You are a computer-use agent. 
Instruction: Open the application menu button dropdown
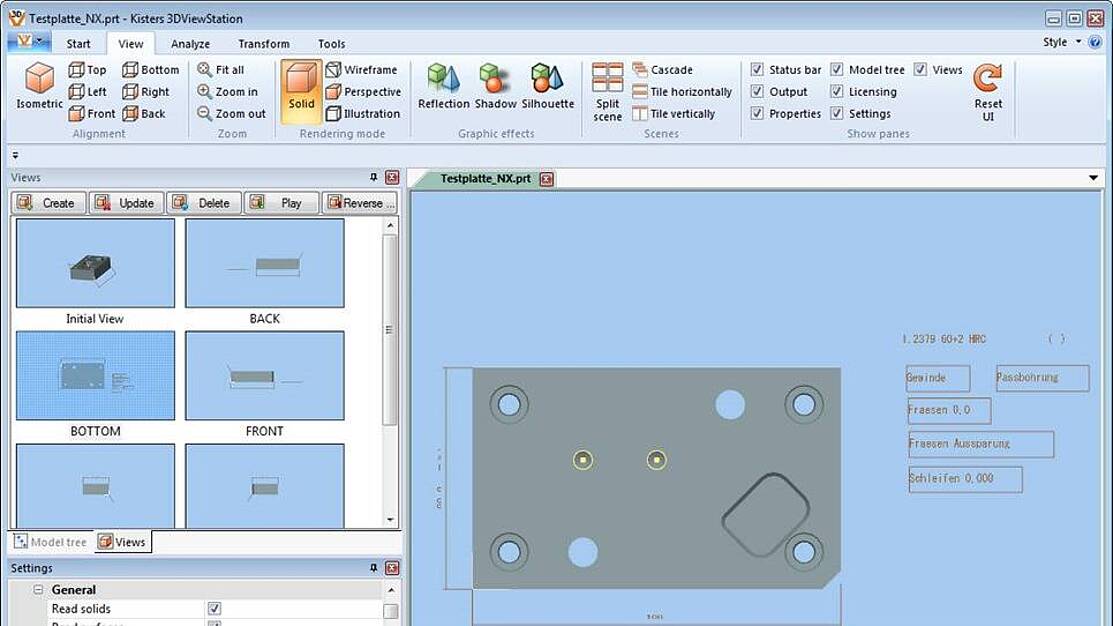tap(28, 42)
